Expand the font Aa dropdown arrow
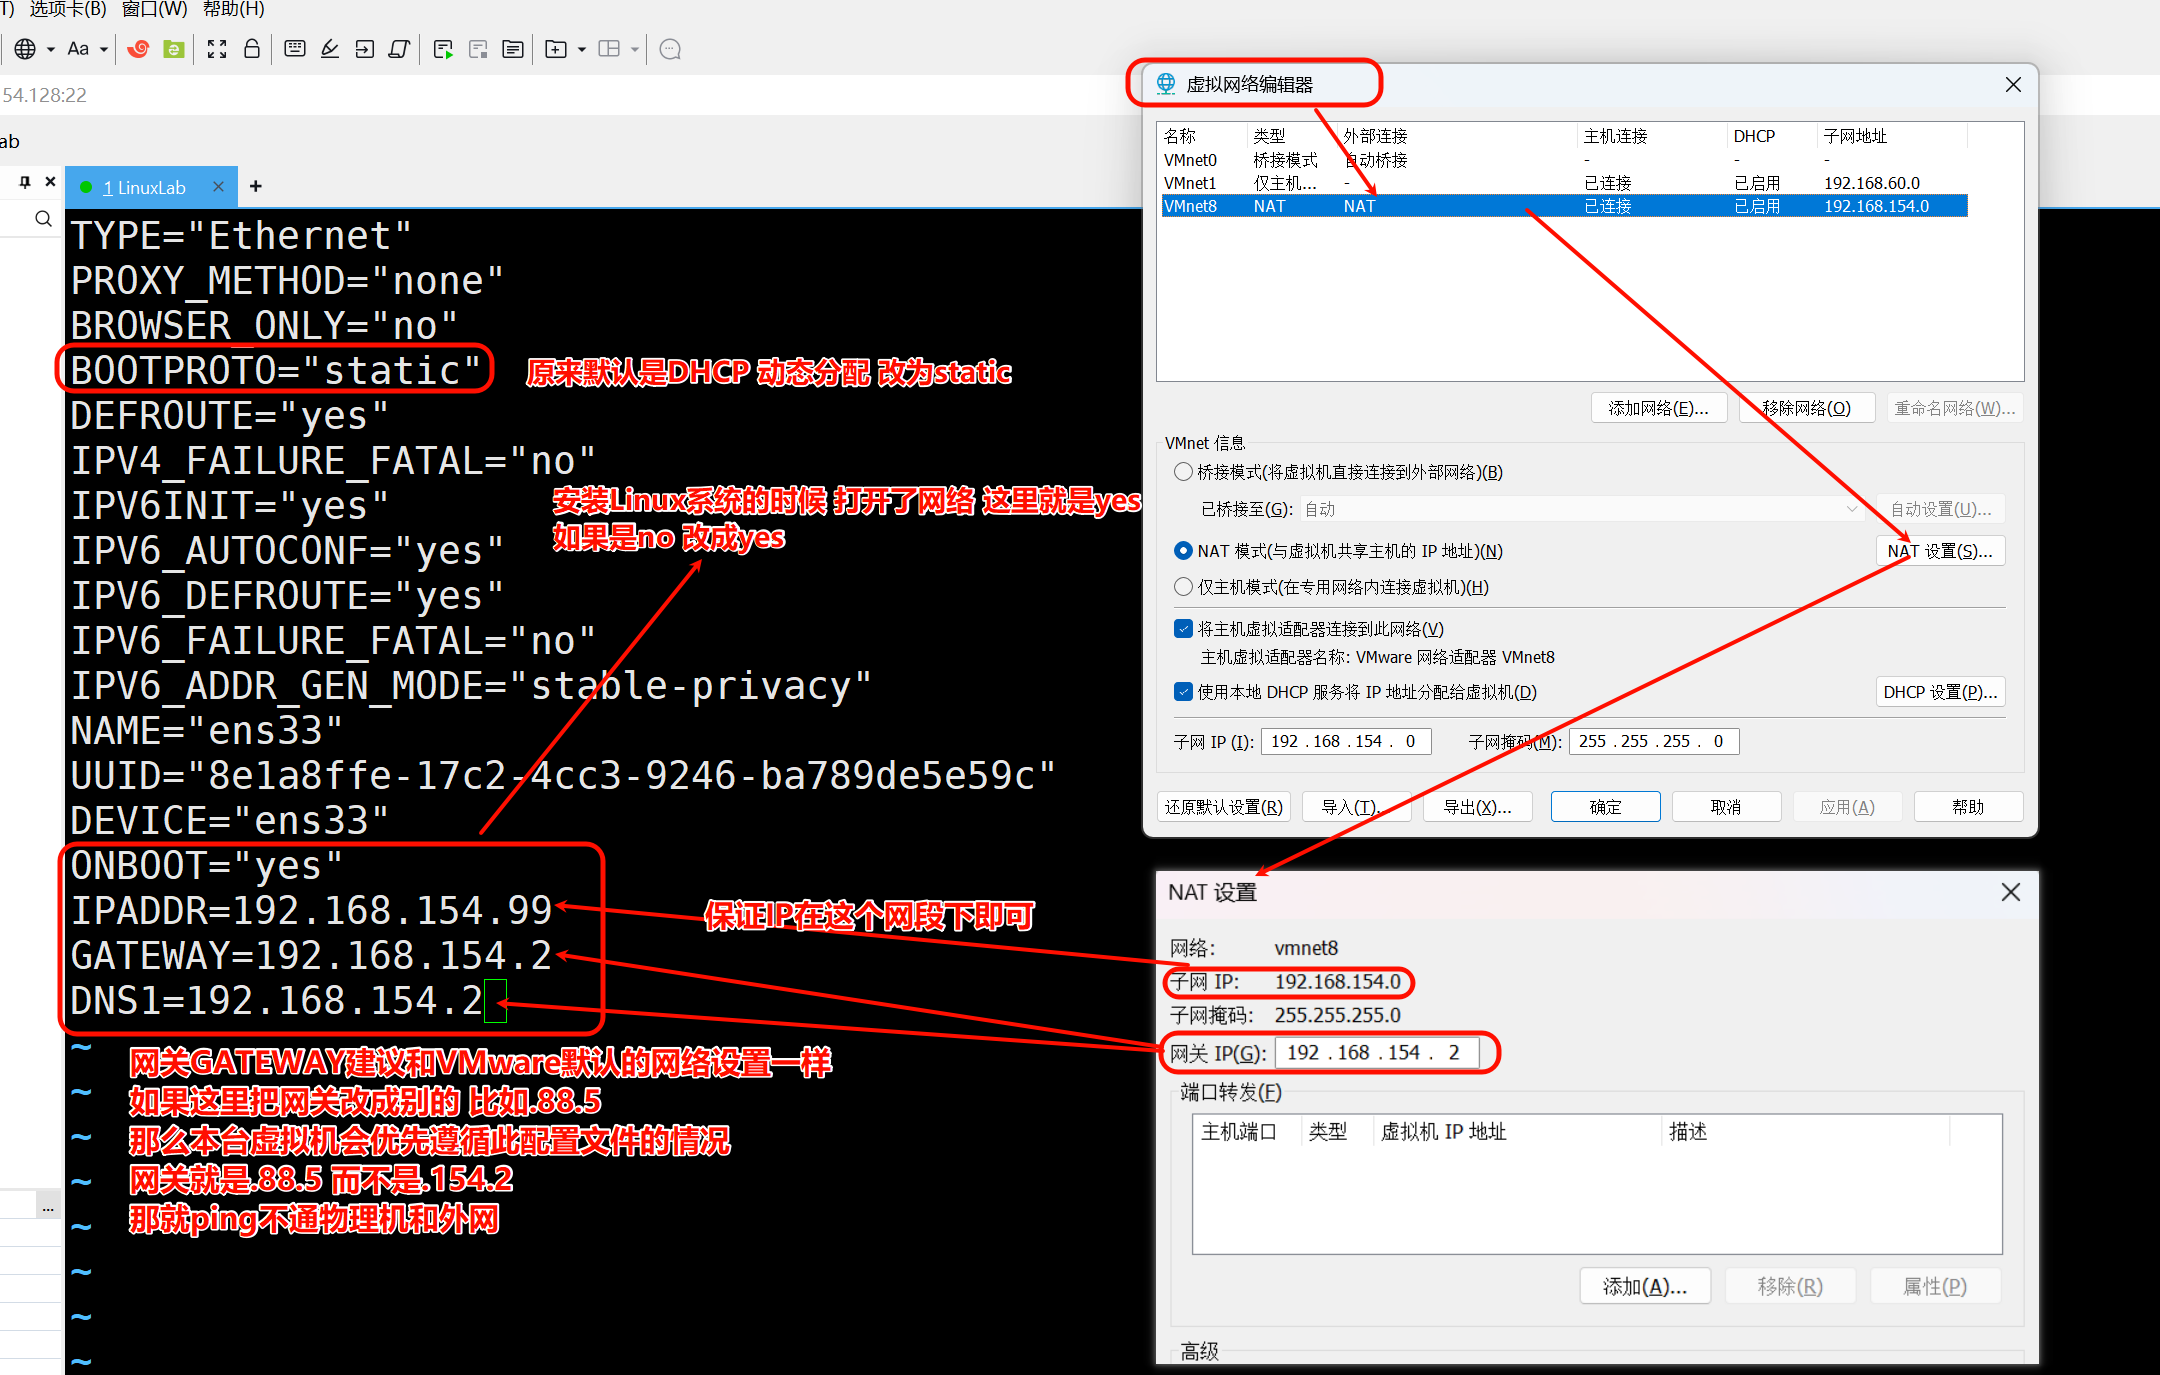Screen dimensions: 2160x1375 coord(104,49)
